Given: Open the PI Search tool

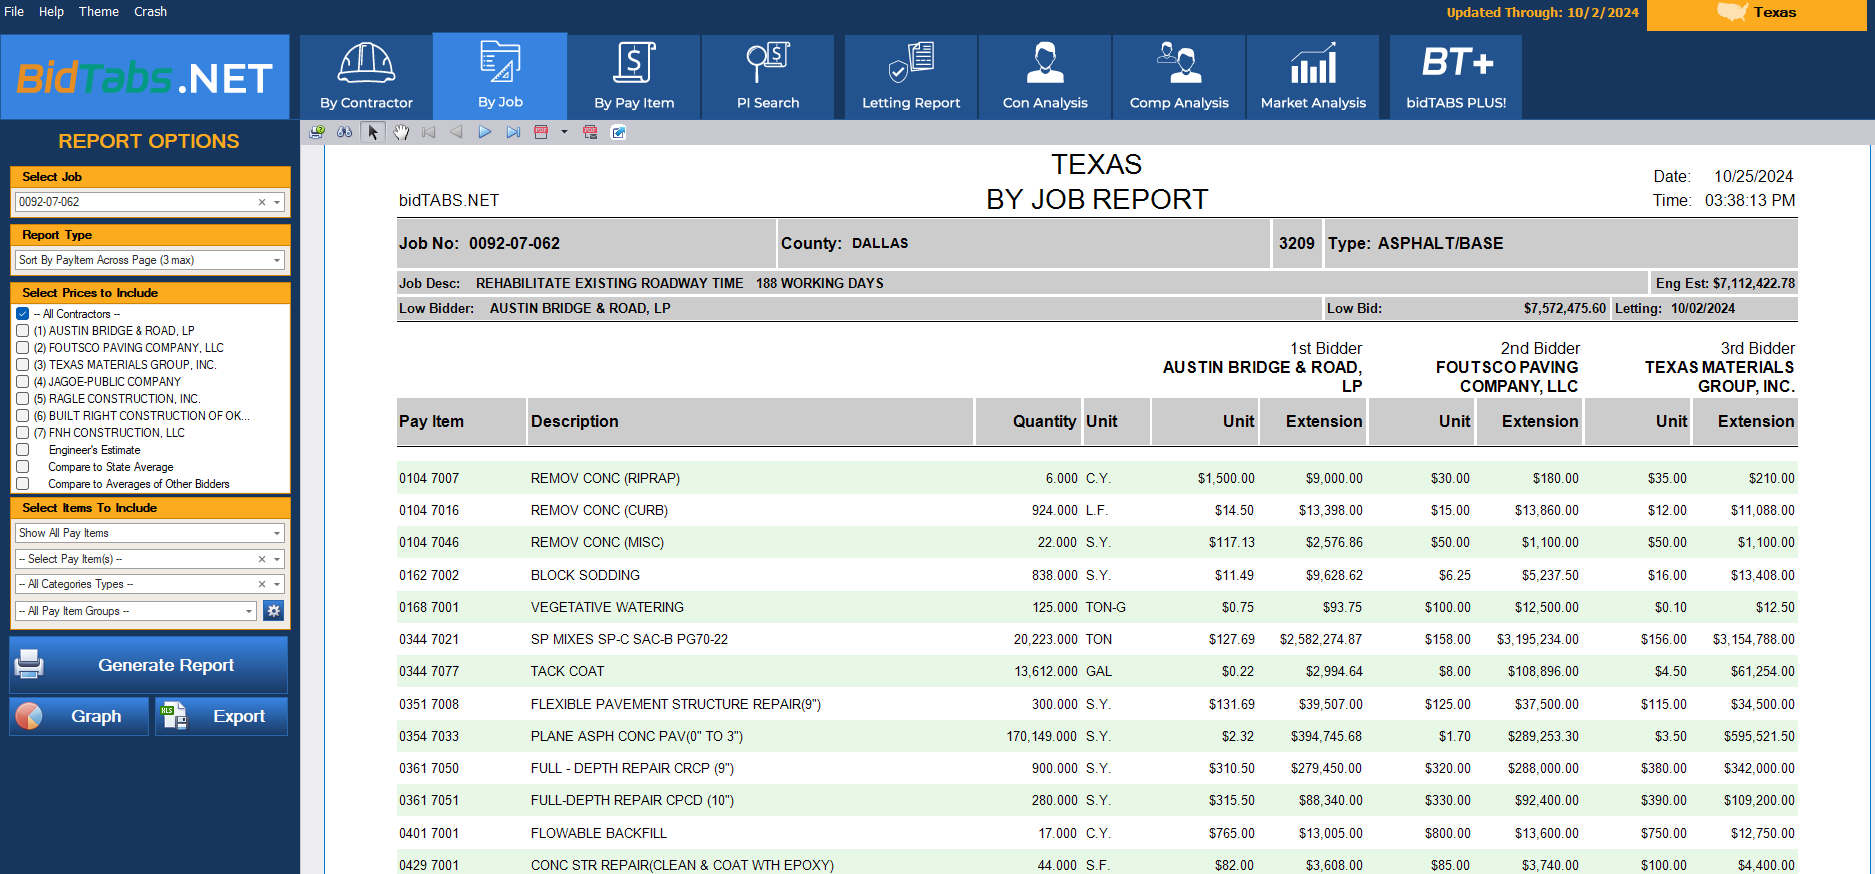Looking at the screenshot, I should pyautogui.click(x=768, y=77).
